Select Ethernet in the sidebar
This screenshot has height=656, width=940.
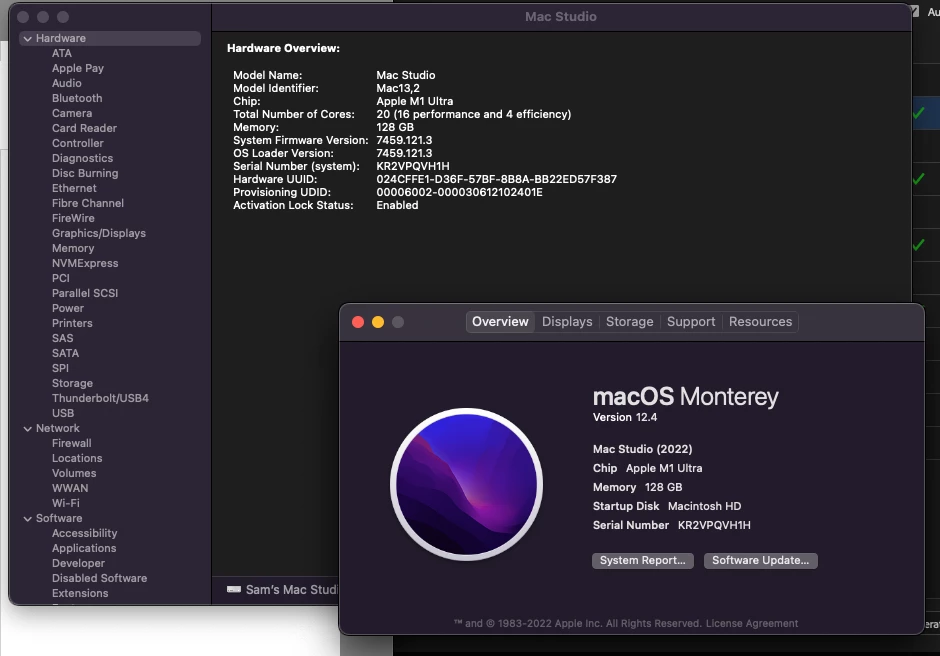[74, 188]
